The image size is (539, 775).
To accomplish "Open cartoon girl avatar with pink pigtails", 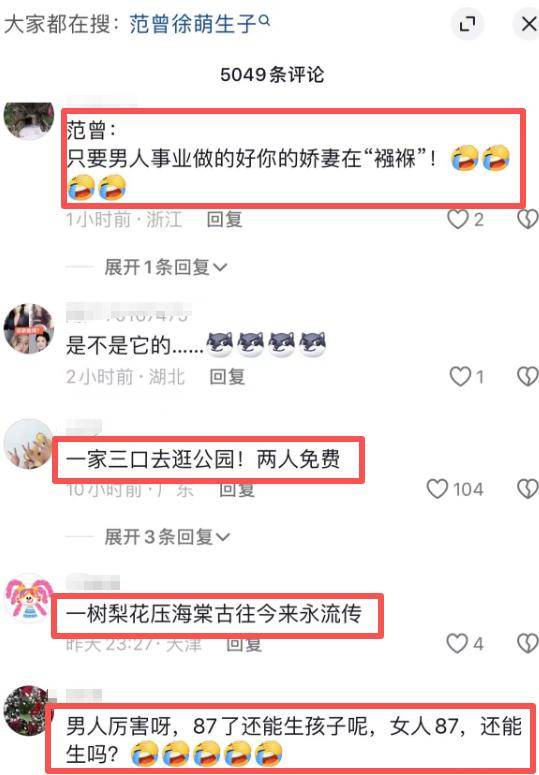I will 29,598.
